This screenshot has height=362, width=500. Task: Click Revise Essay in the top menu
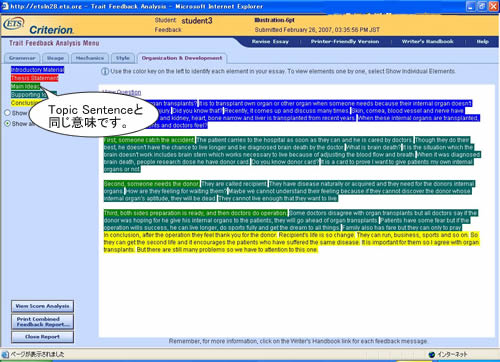(270, 42)
